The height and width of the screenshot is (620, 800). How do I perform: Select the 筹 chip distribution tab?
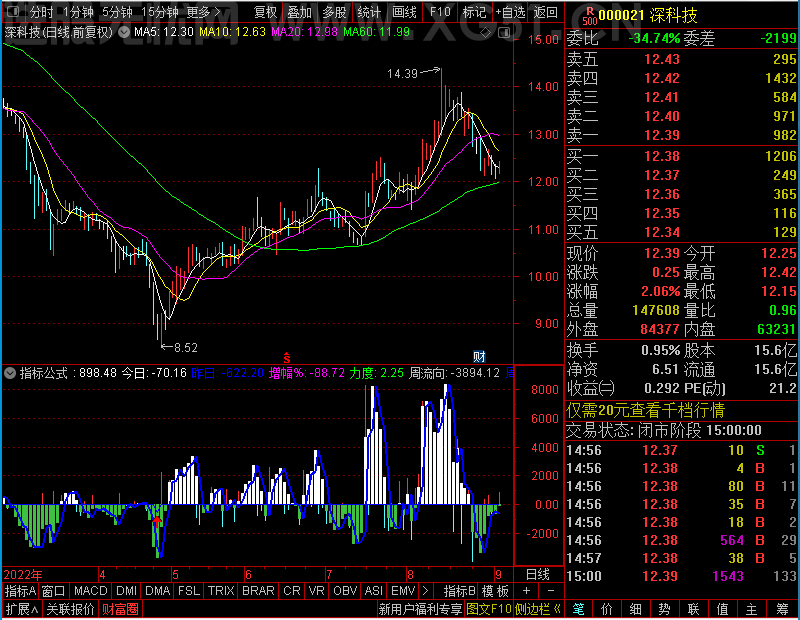pos(783,609)
